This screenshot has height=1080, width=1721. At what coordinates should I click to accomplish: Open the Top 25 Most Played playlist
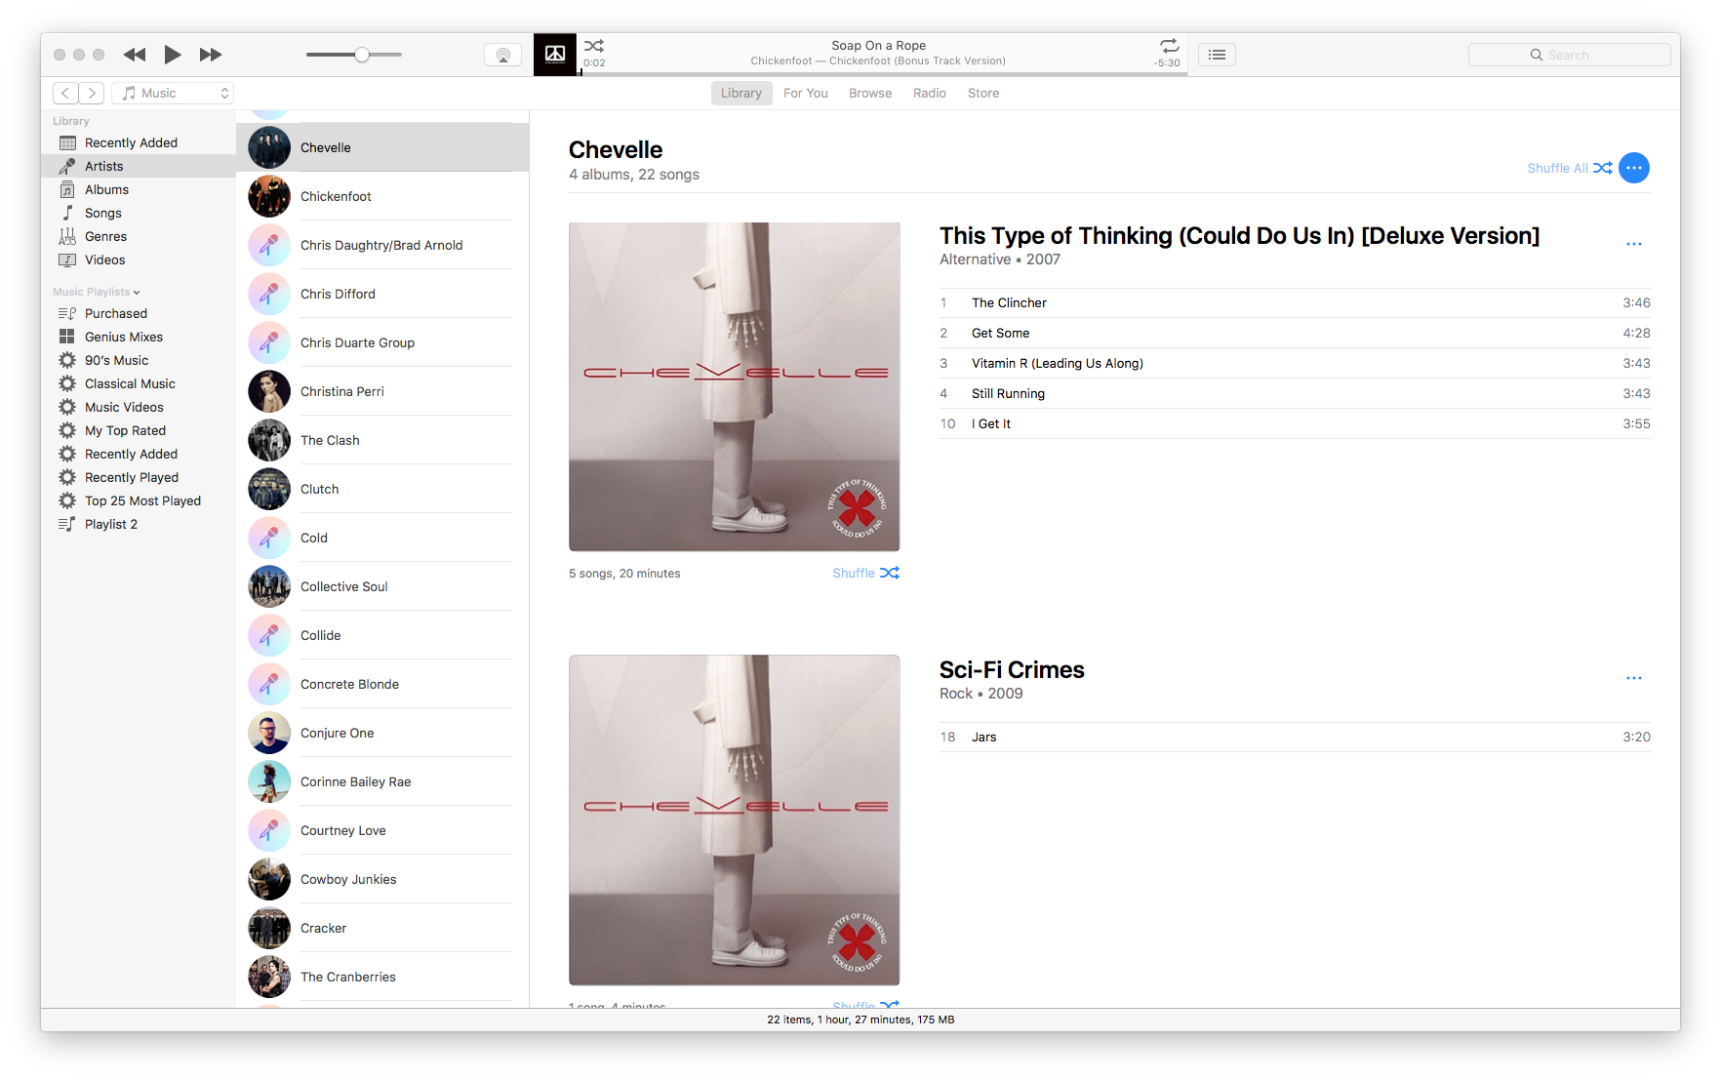point(138,501)
